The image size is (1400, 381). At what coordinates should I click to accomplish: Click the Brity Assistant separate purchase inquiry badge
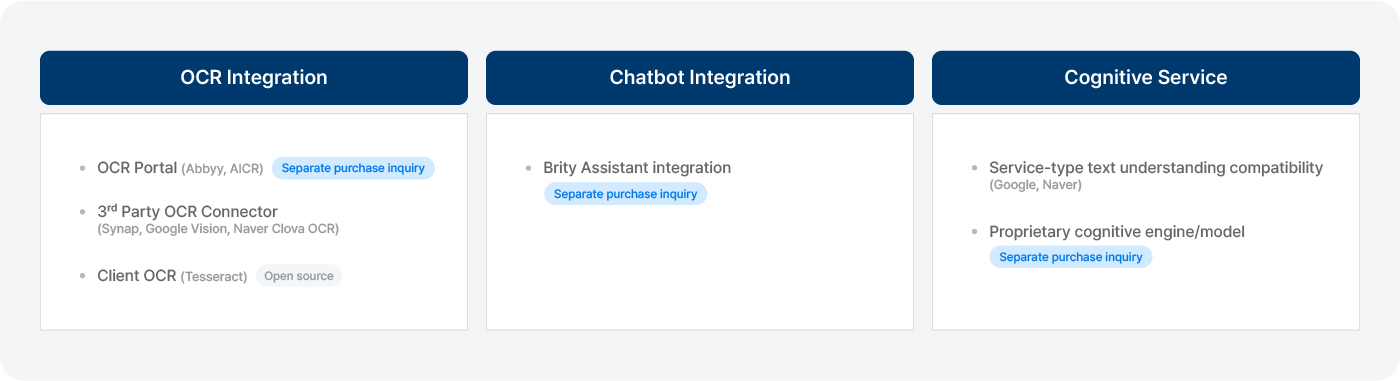tap(625, 194)
